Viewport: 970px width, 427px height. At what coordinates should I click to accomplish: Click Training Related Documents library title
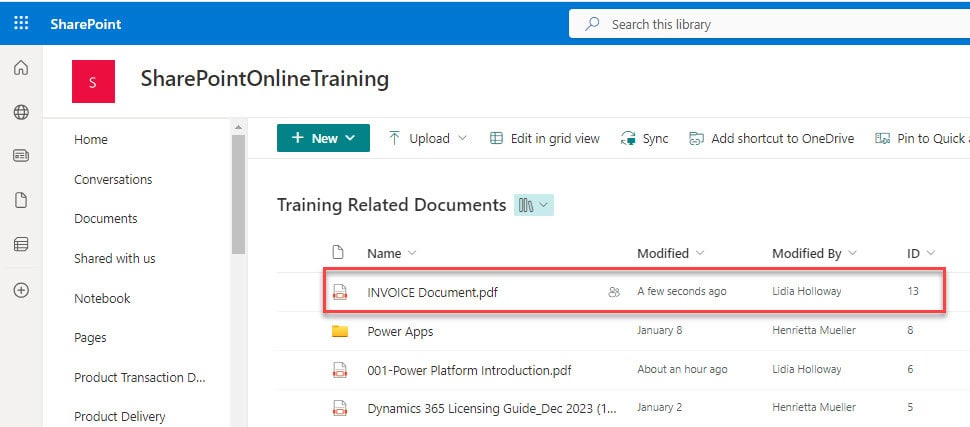(x=392, y=205)
